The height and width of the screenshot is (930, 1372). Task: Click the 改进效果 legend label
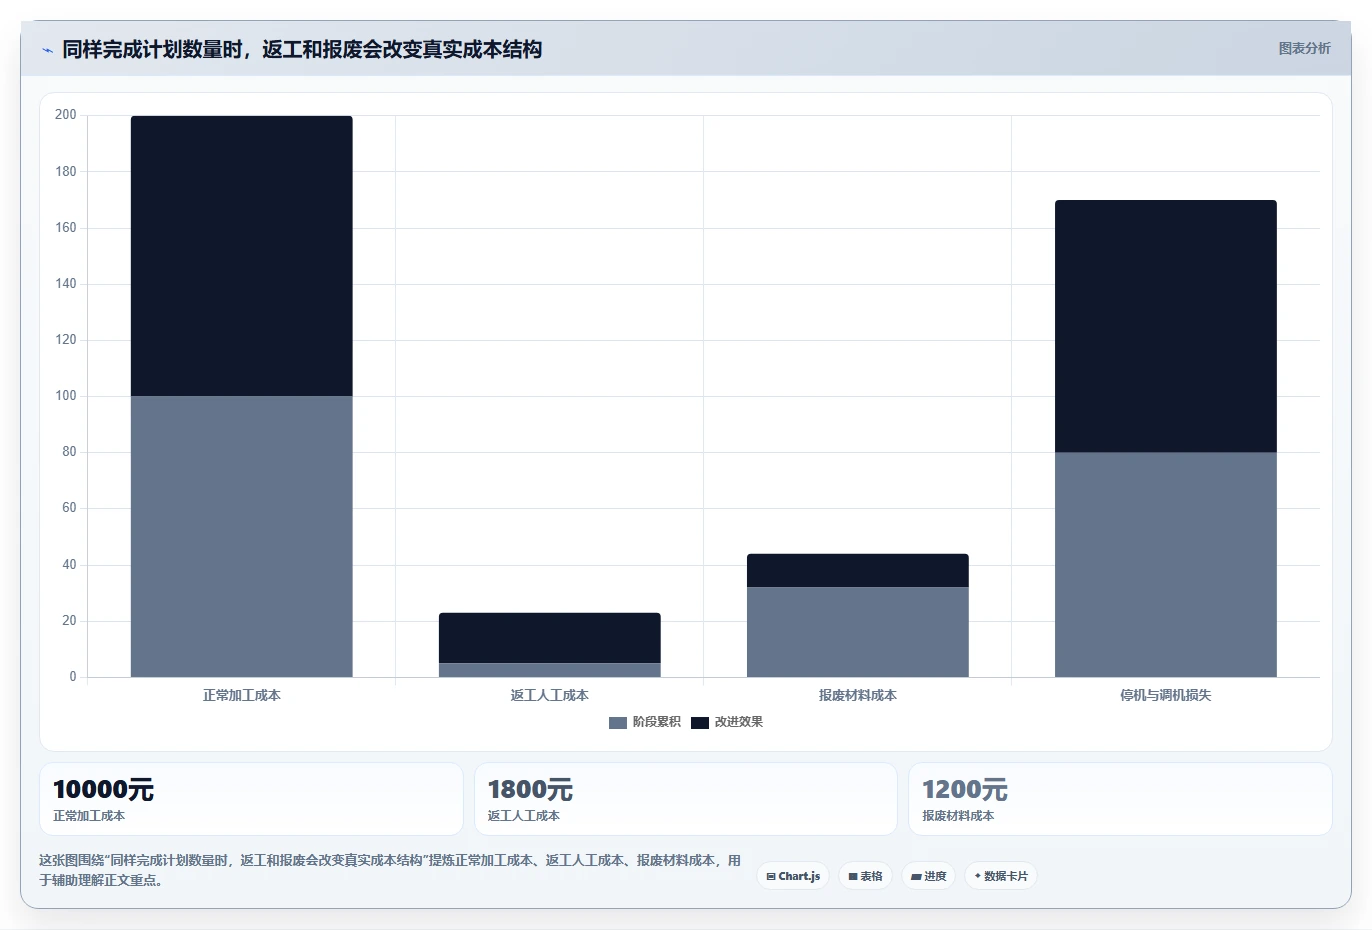point(739,722)
